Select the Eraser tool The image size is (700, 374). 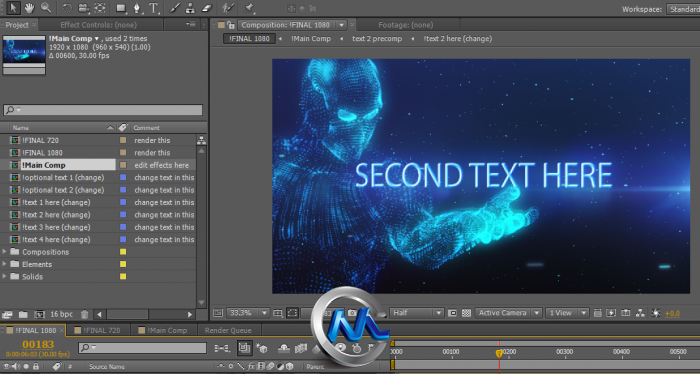(x=206, y=8)
